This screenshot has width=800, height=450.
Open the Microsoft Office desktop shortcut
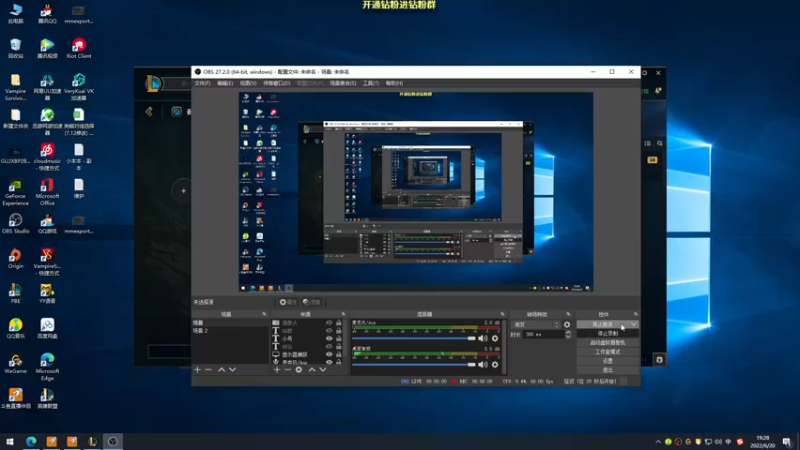coord(47,192)
